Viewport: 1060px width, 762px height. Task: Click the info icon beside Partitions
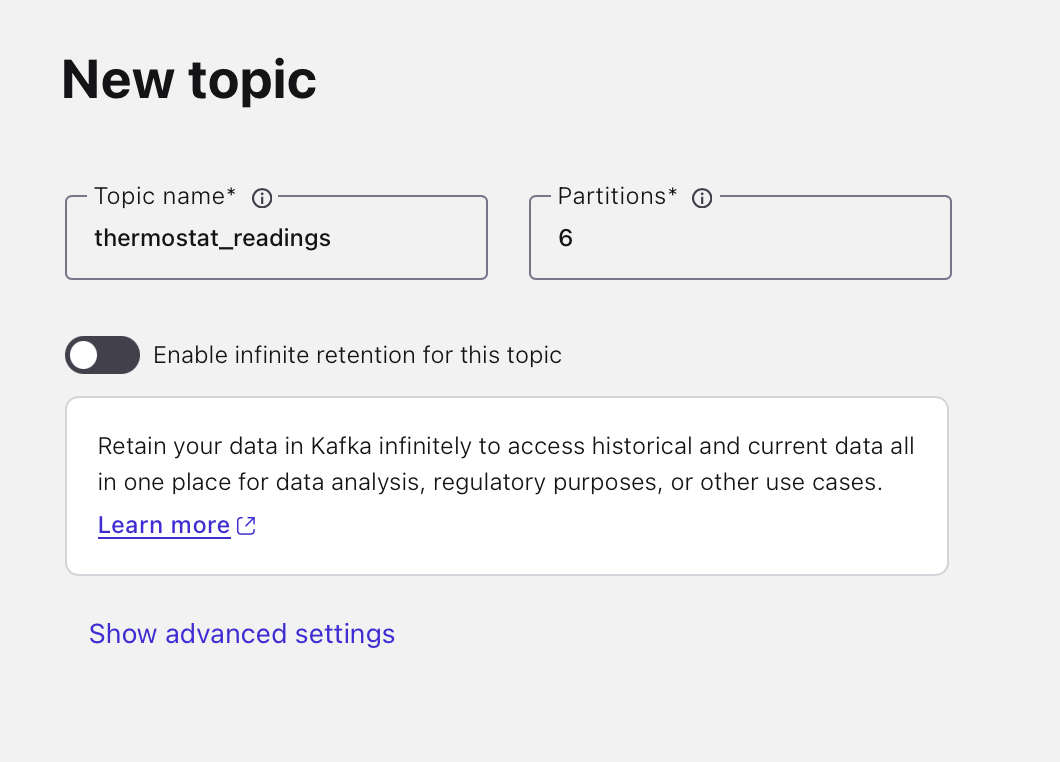coord(702,198)
